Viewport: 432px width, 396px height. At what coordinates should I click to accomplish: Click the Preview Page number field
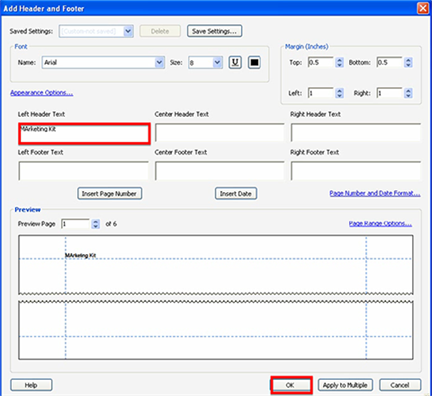pos(76,224)
